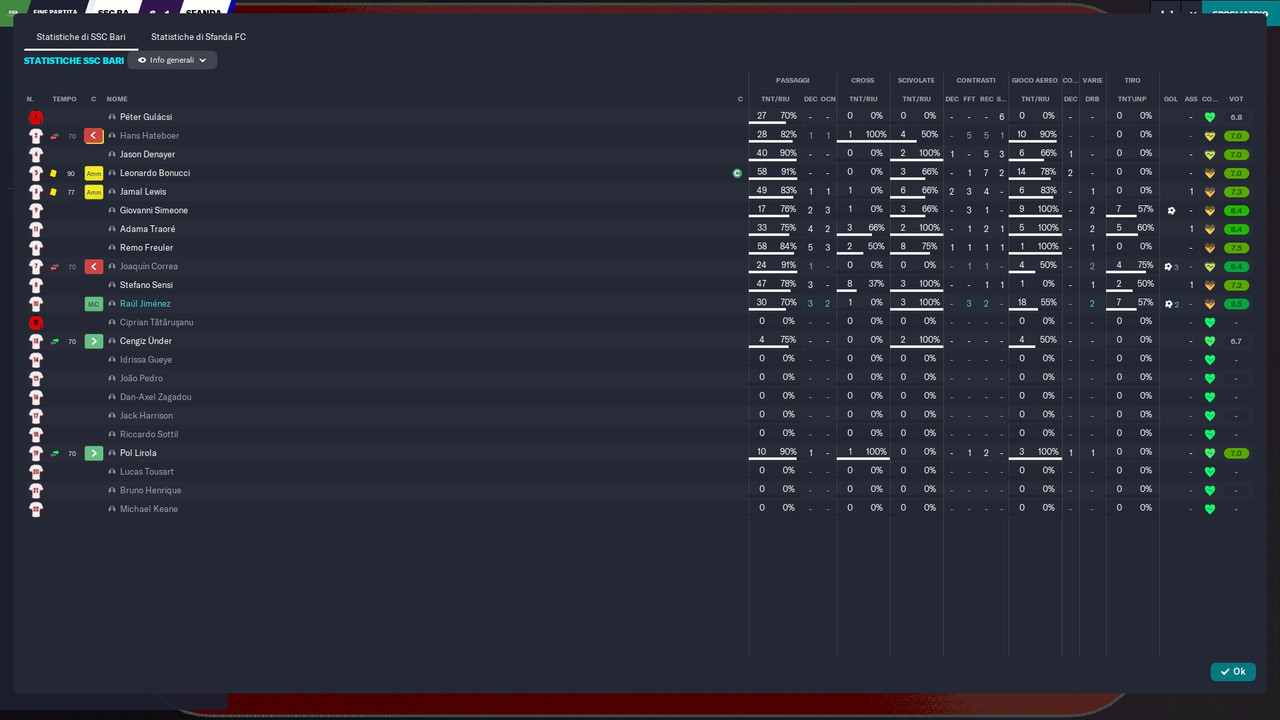Sort table by the NOME column header
The width and height of the screenshot is (1280, 720).
pos(117,99)
